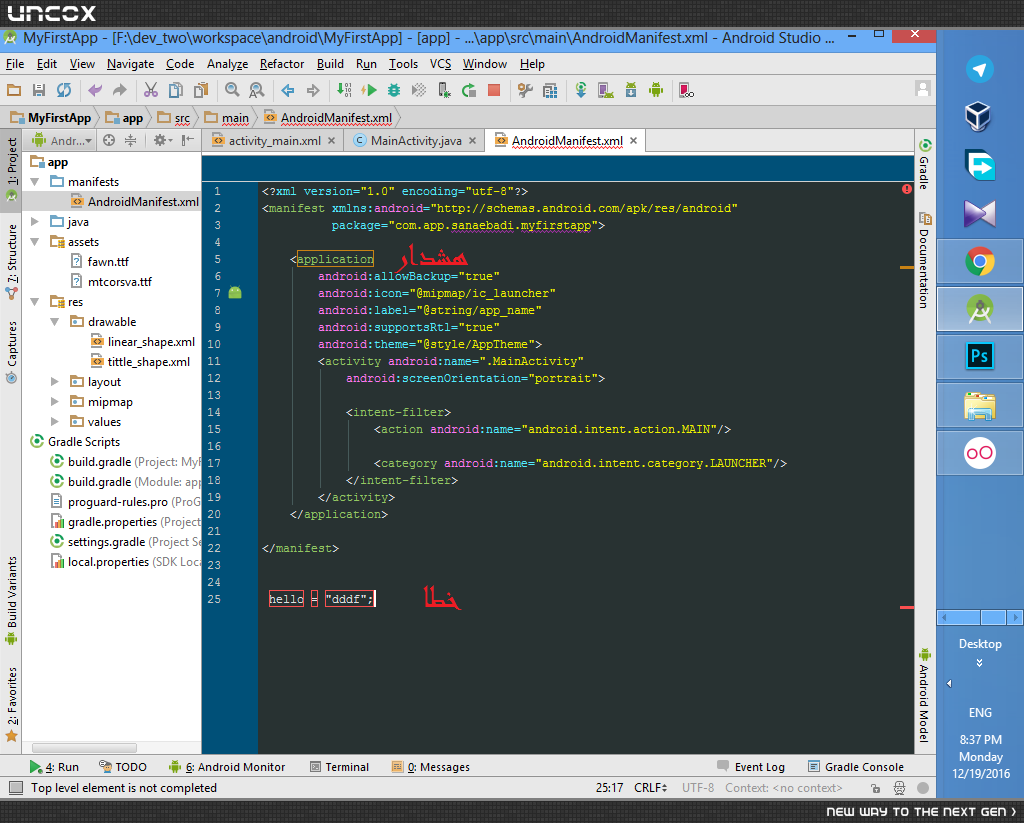Screen dimensions: 1024x823
Task: Open the Android project view dropdown
Action: (62, 140)
